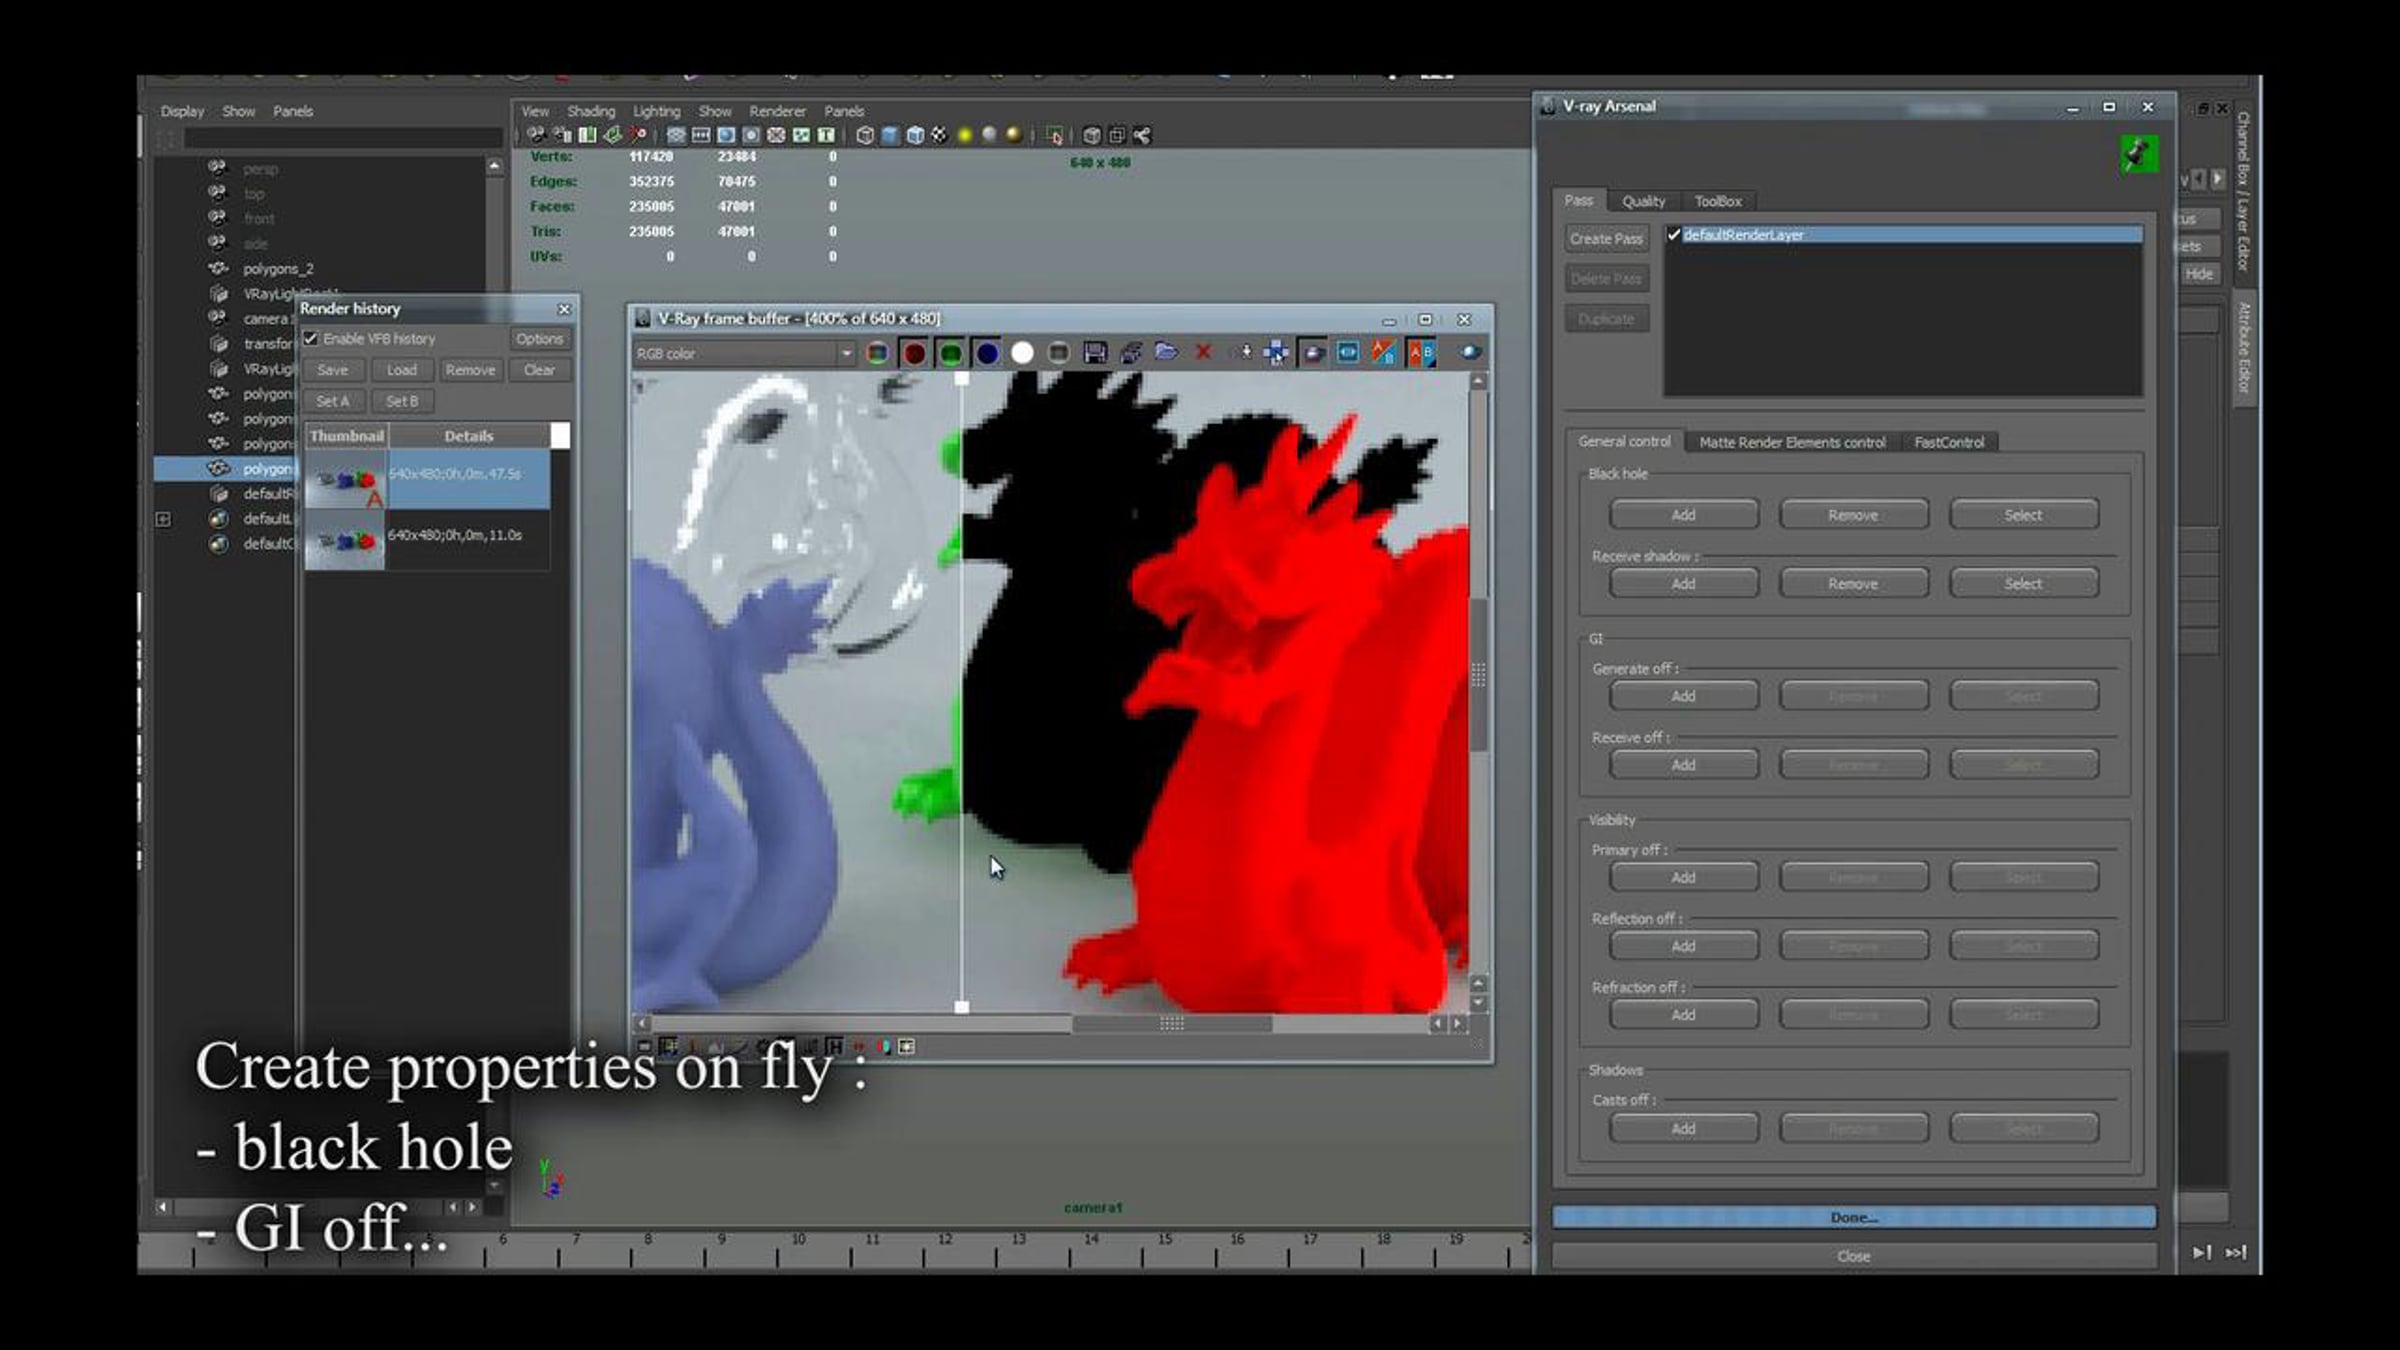Uncheck the defaultRenderLayer checkbox
This screenshot has width=2400, height=1350.
click(x=1674, y=235)
